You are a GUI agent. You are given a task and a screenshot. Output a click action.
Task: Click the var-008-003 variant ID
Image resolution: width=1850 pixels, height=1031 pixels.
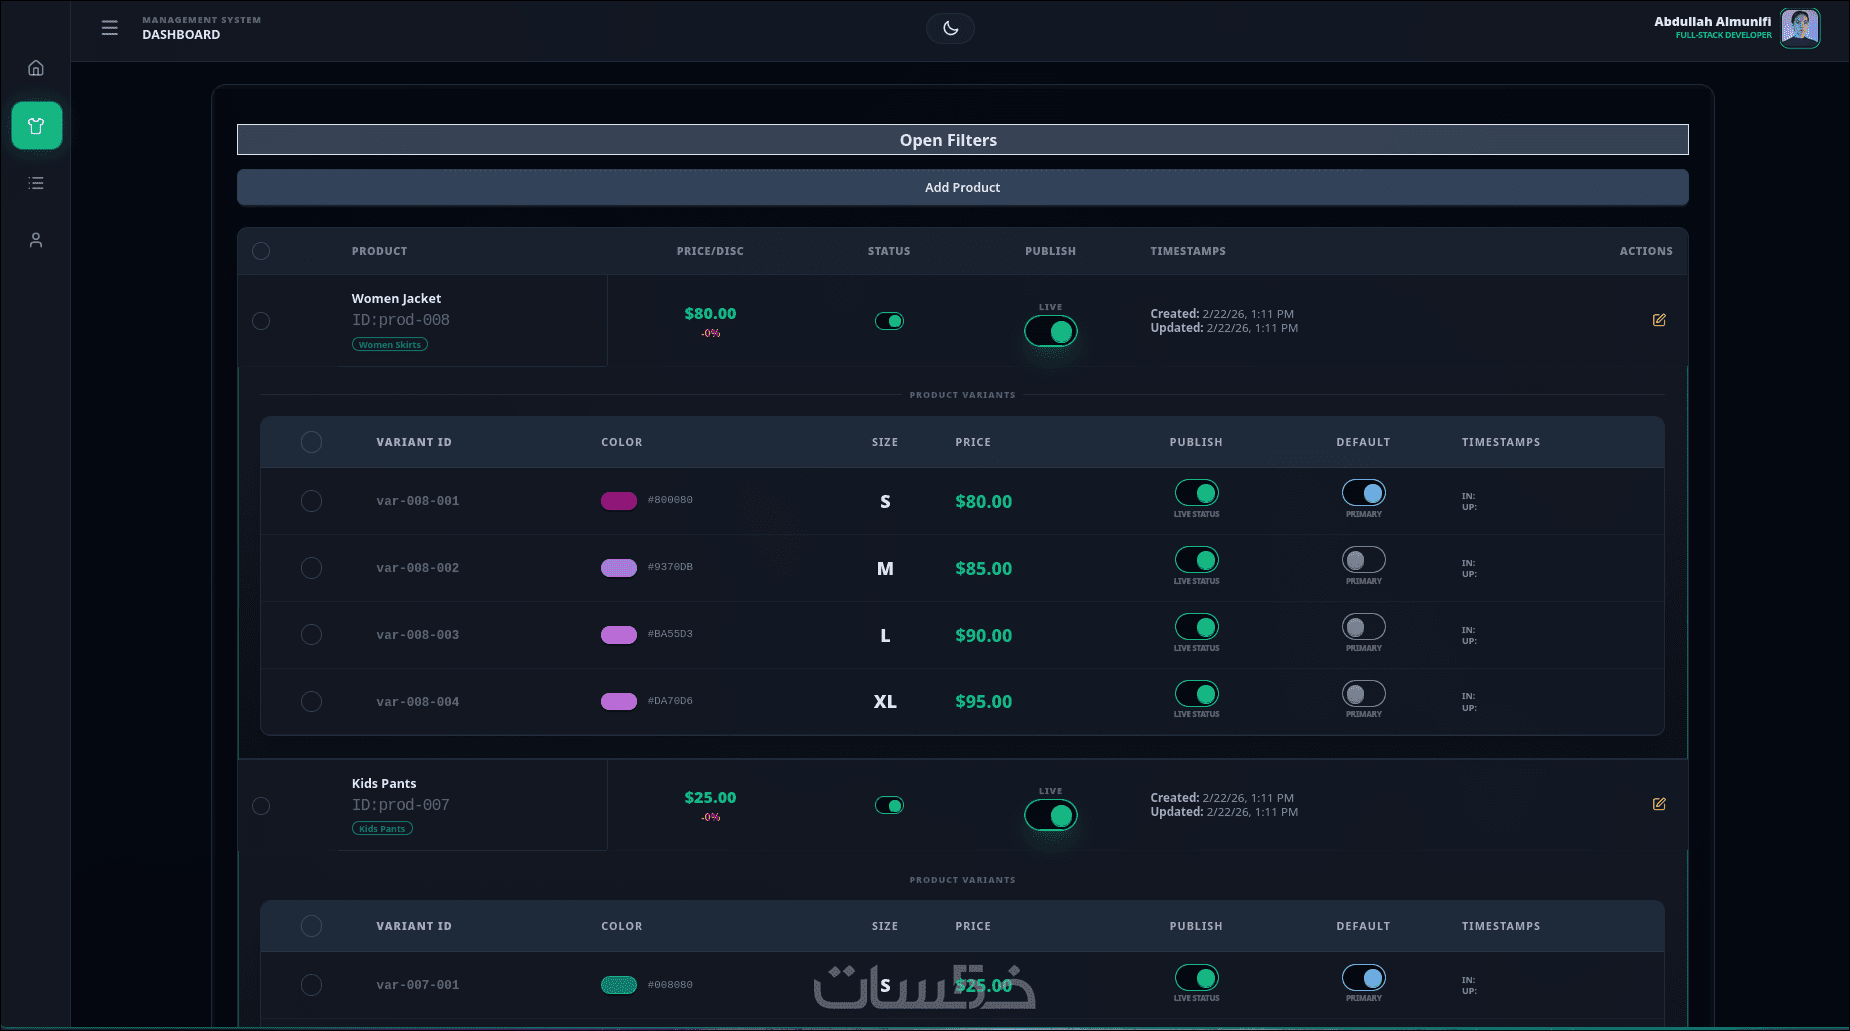point(418,635)
